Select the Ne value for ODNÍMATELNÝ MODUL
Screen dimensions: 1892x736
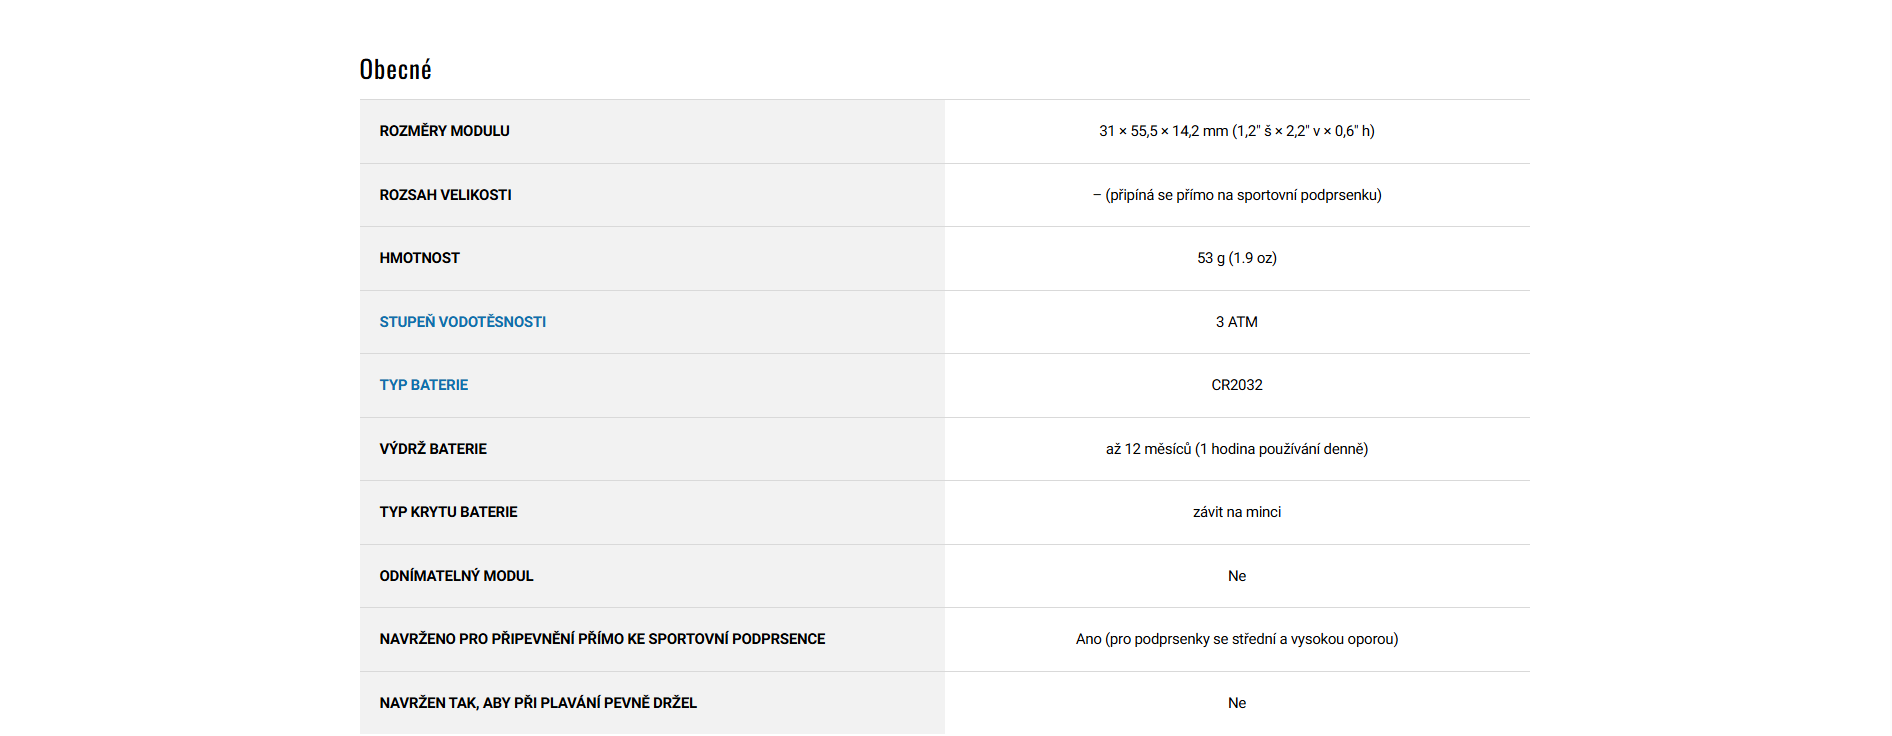click(1236, 576)
